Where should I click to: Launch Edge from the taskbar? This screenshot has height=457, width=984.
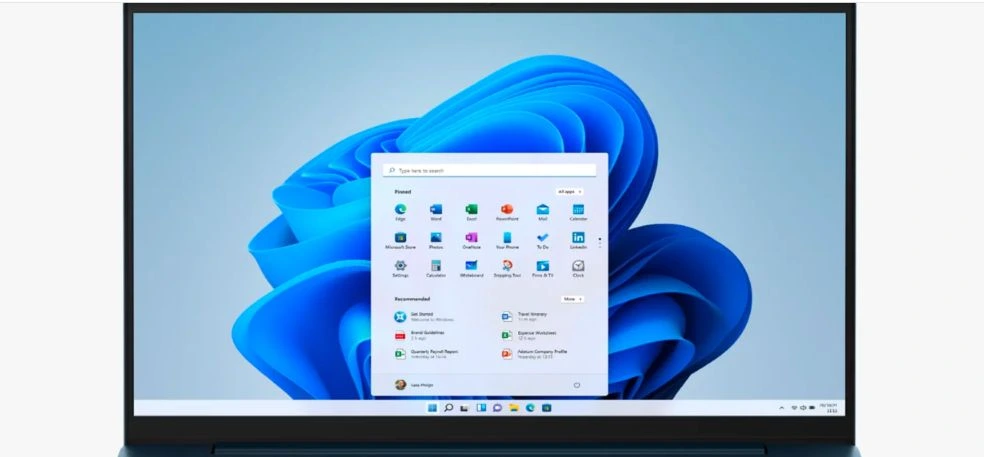(x=530, y=408)
